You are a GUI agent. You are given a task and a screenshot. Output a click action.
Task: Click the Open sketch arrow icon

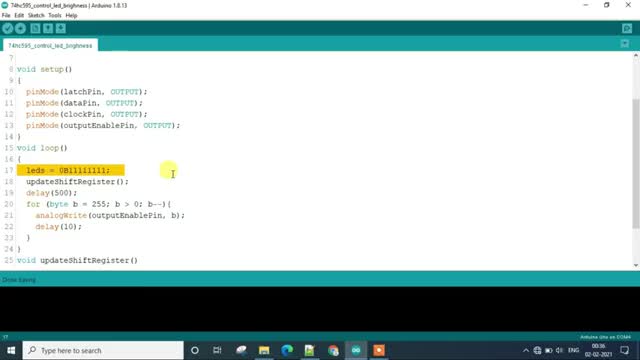click(x=48, y=29)
